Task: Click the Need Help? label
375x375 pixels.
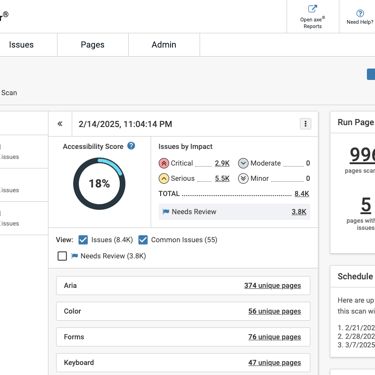Action: coord(360,22)
